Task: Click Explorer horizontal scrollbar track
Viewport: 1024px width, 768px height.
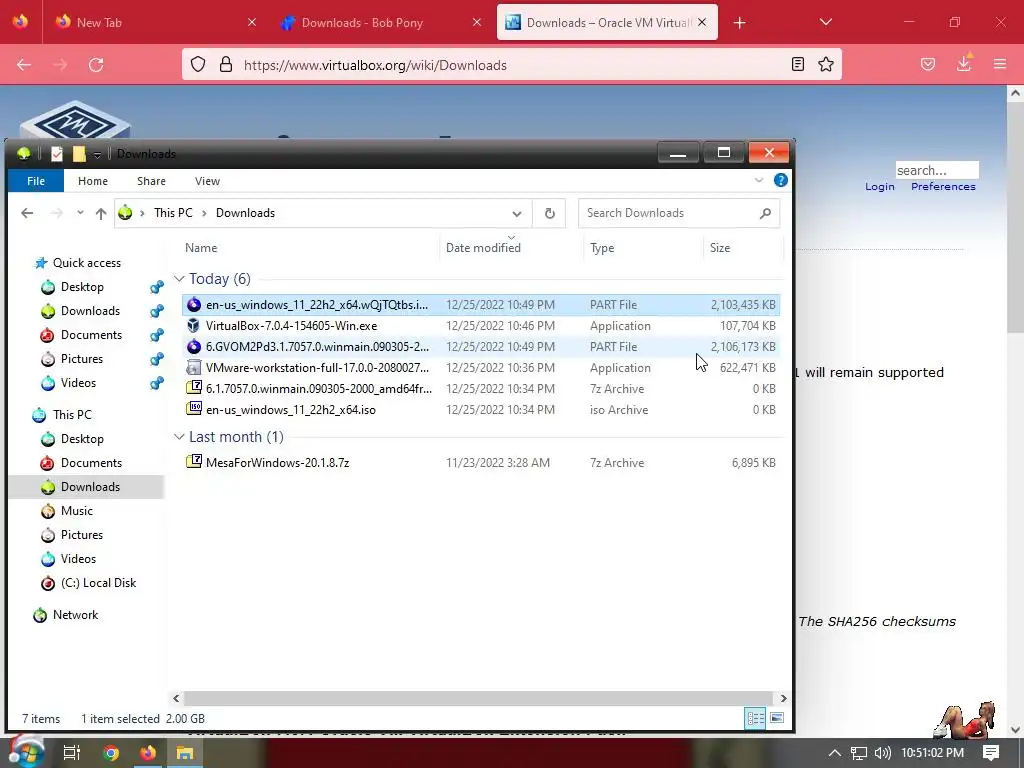Action: pos(479,698)
